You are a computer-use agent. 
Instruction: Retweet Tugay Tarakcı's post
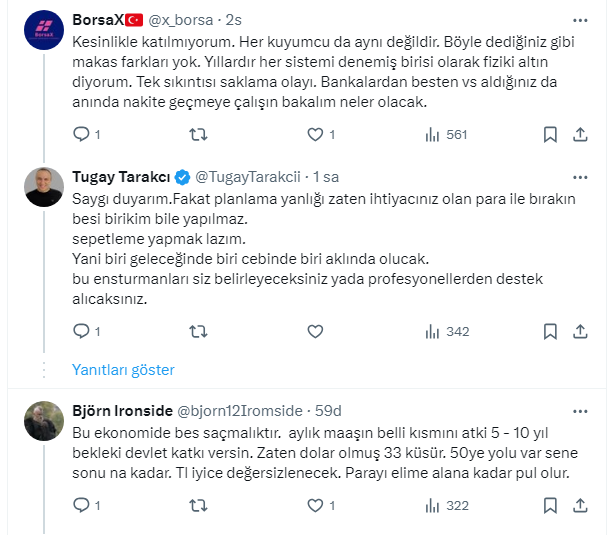pyautogui.click(x=198, y=330)
